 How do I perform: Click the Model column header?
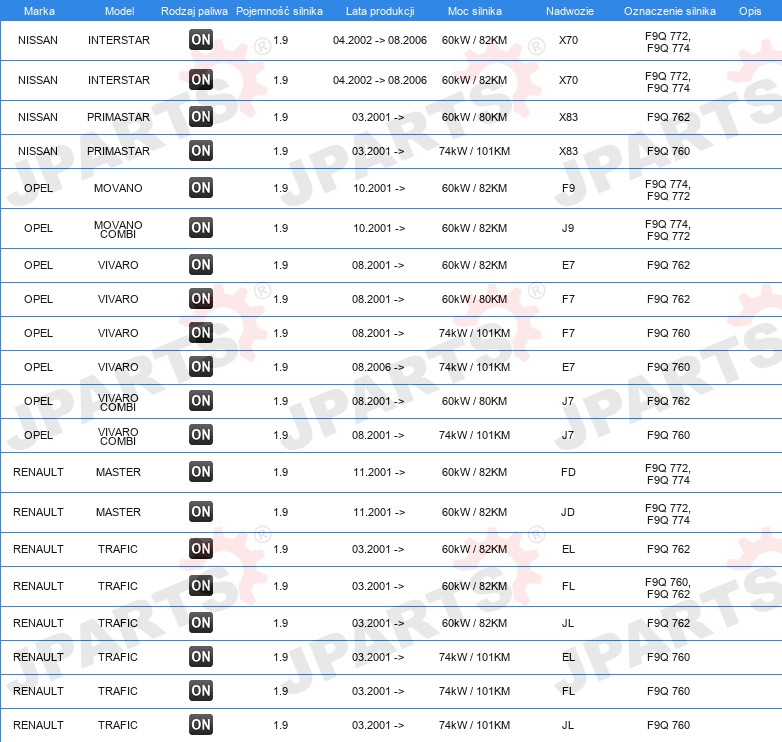pyautogui.click(x=119, y=11)
